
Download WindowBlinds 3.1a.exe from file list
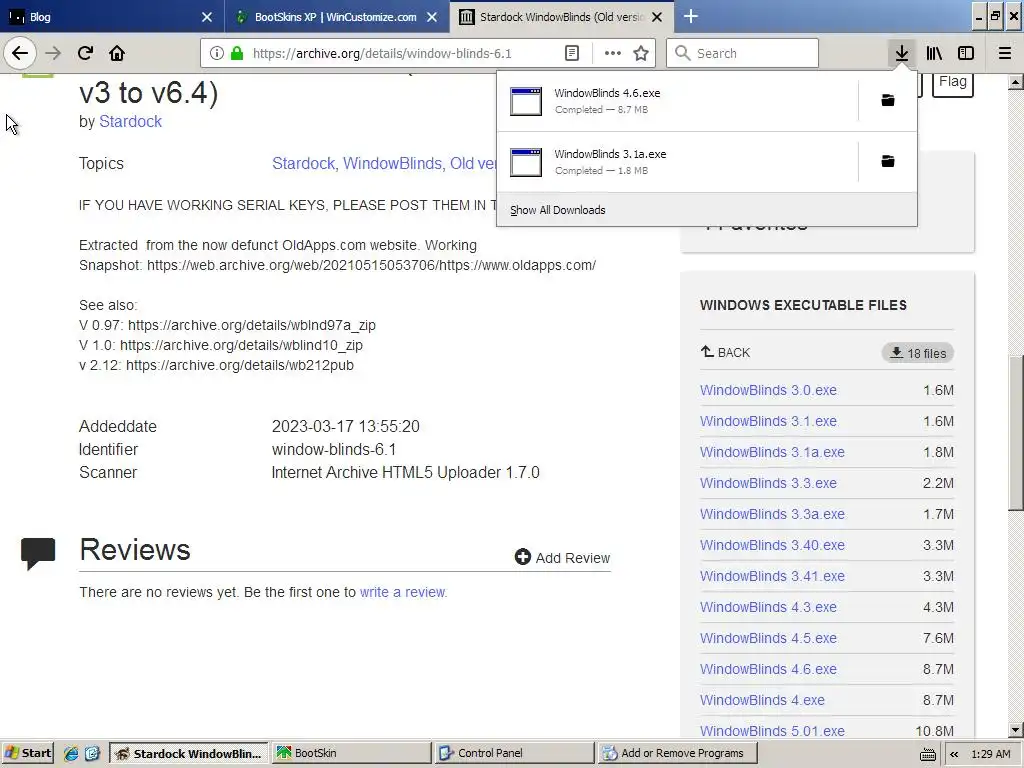(772, 453)
